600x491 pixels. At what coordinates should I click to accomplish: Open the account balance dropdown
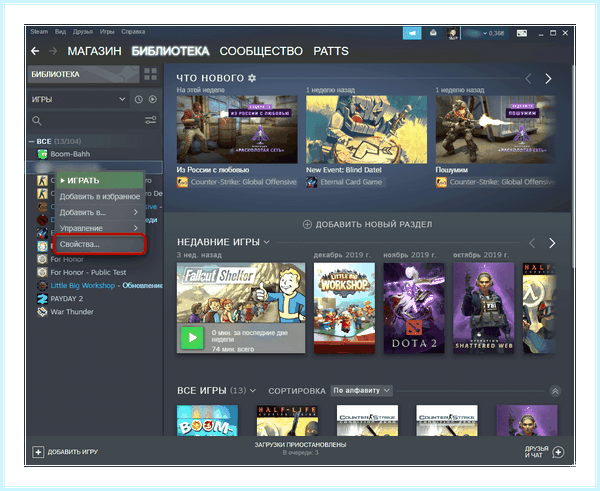[484, 33]
